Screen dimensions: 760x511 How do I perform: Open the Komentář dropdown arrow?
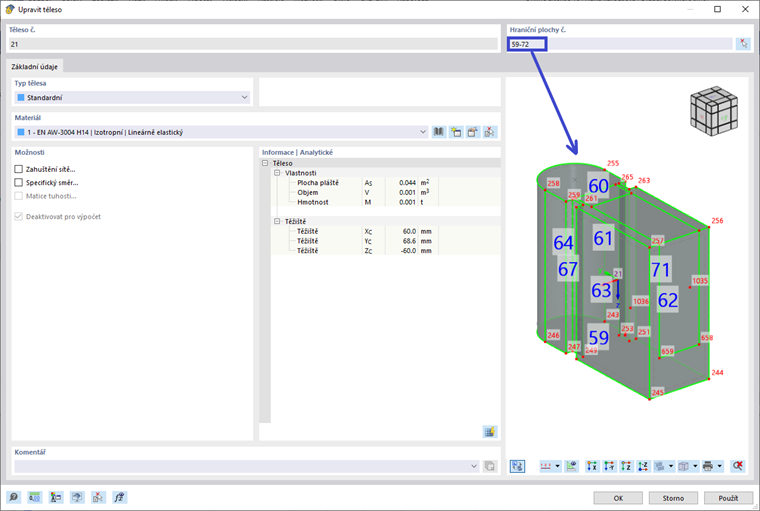474,466
